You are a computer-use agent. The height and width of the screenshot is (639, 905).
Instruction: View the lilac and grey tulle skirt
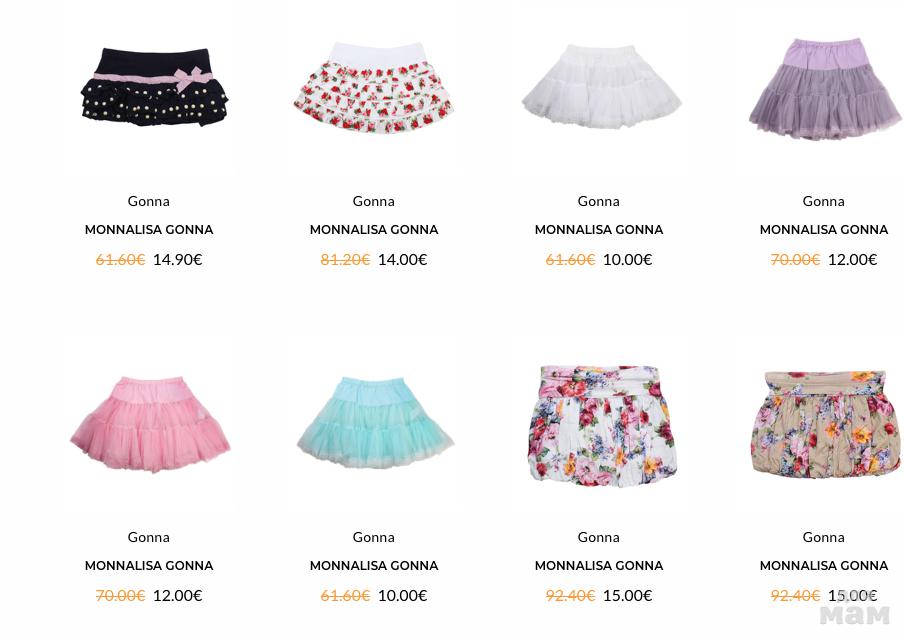(825, 89)
